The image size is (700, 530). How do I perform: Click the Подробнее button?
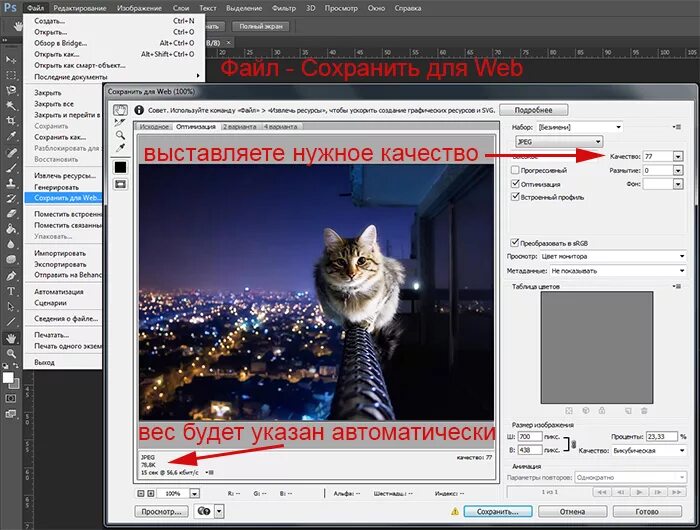(x=533, y=110)
